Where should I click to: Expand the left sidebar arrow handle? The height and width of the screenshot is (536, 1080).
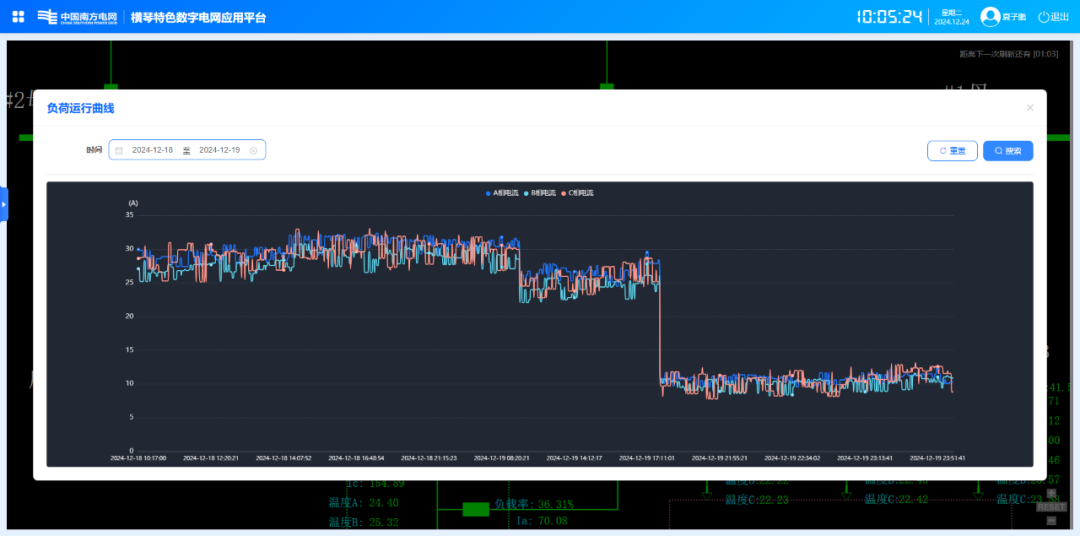(x=4, y=204)
